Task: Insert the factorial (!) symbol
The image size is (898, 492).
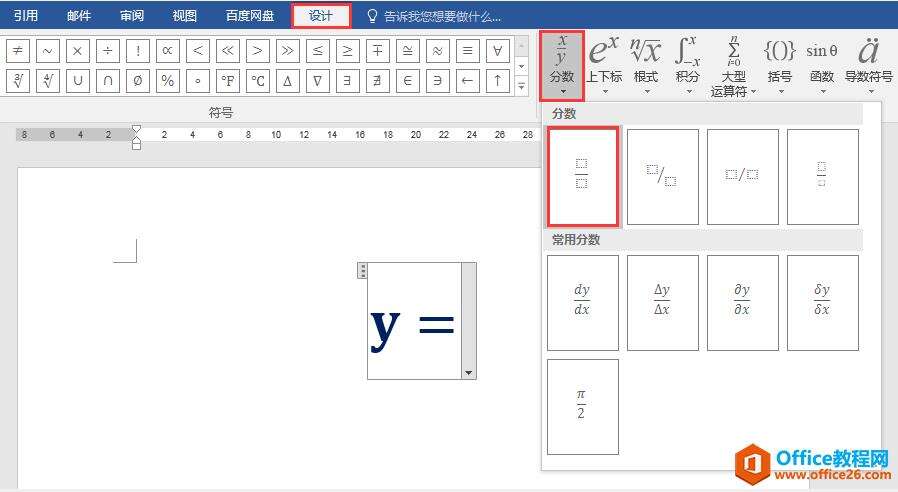Action: point(137,51)
